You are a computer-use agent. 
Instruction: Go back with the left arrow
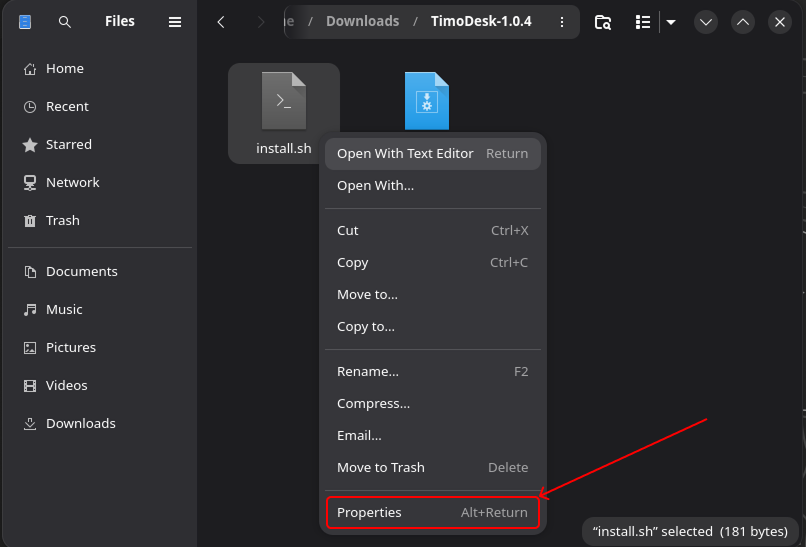[x=221, y=22]
